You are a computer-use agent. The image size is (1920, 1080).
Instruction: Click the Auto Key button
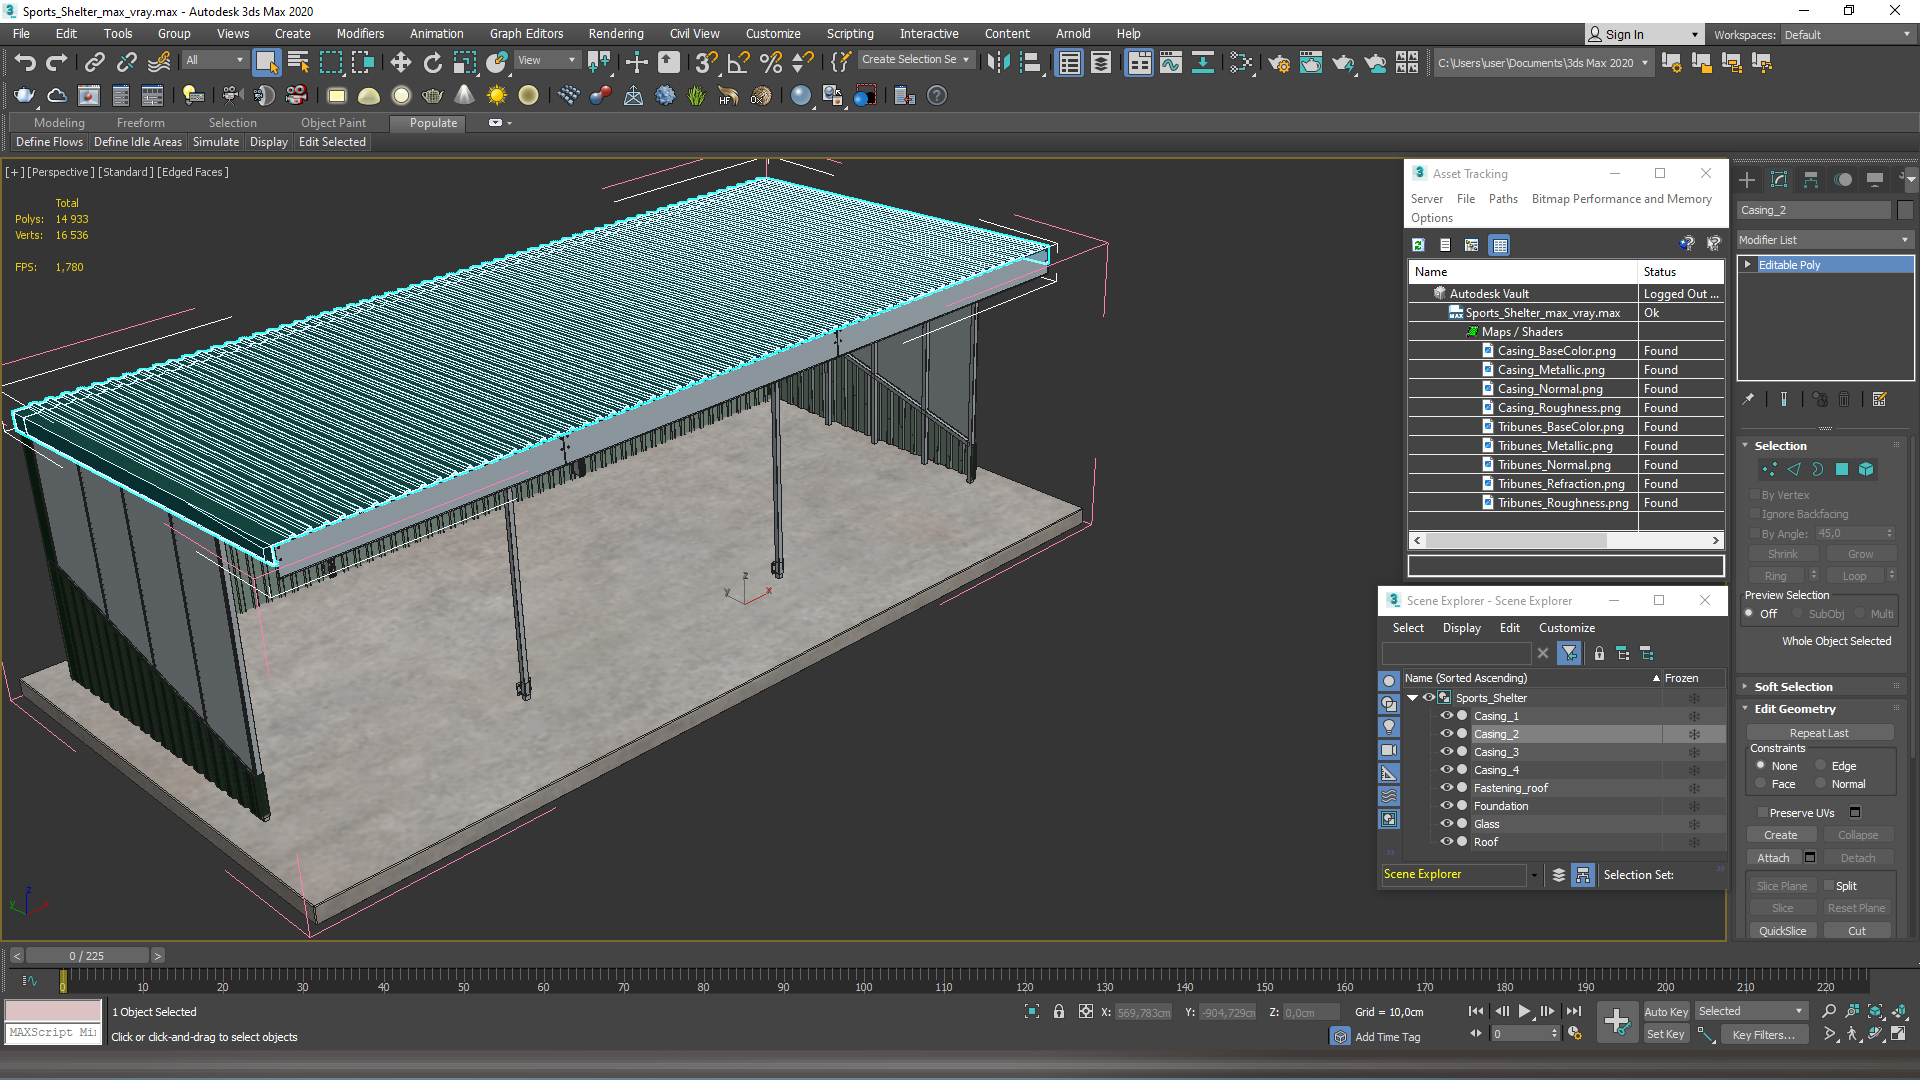[x=1666, y=1012]
